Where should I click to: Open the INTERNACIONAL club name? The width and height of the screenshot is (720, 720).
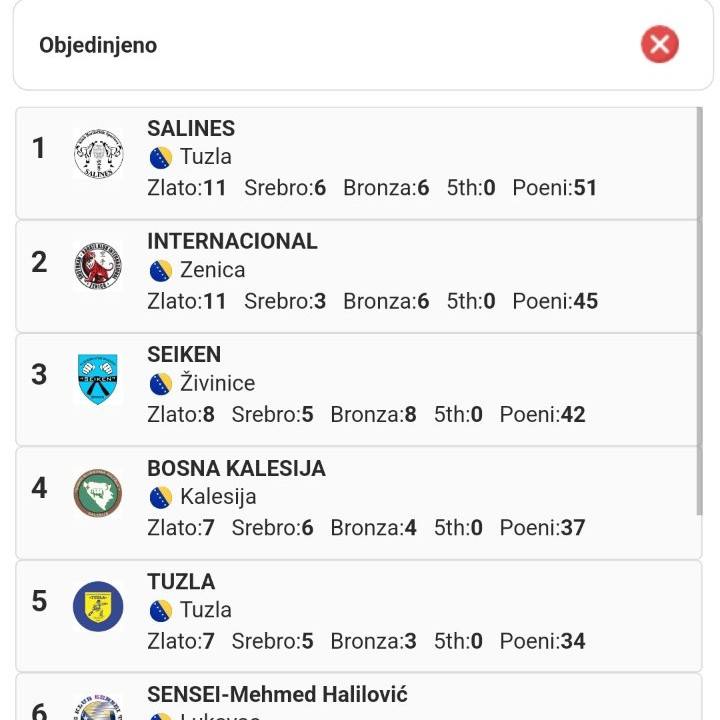232,241
